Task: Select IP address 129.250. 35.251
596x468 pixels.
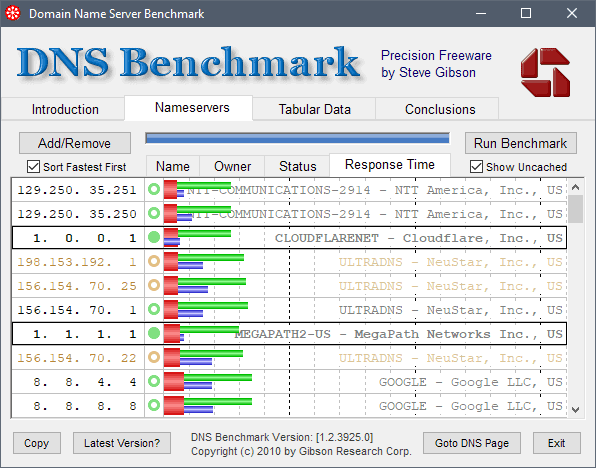Action: click(x=77, y=190)
